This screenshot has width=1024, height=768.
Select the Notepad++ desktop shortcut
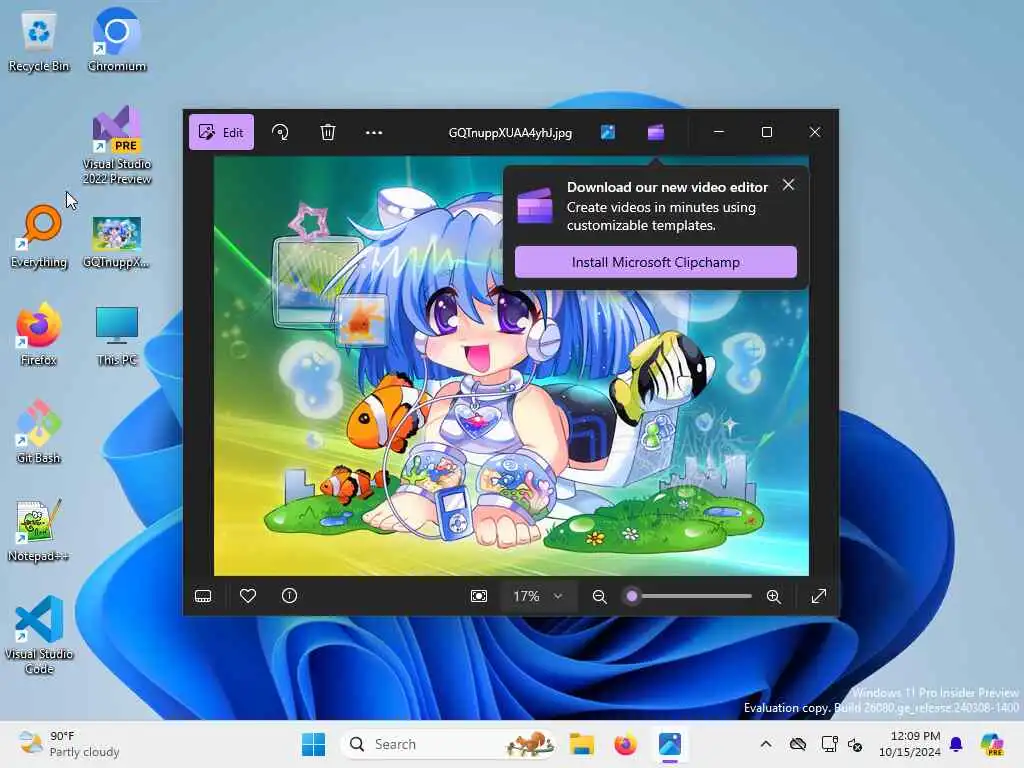point(39,530)
